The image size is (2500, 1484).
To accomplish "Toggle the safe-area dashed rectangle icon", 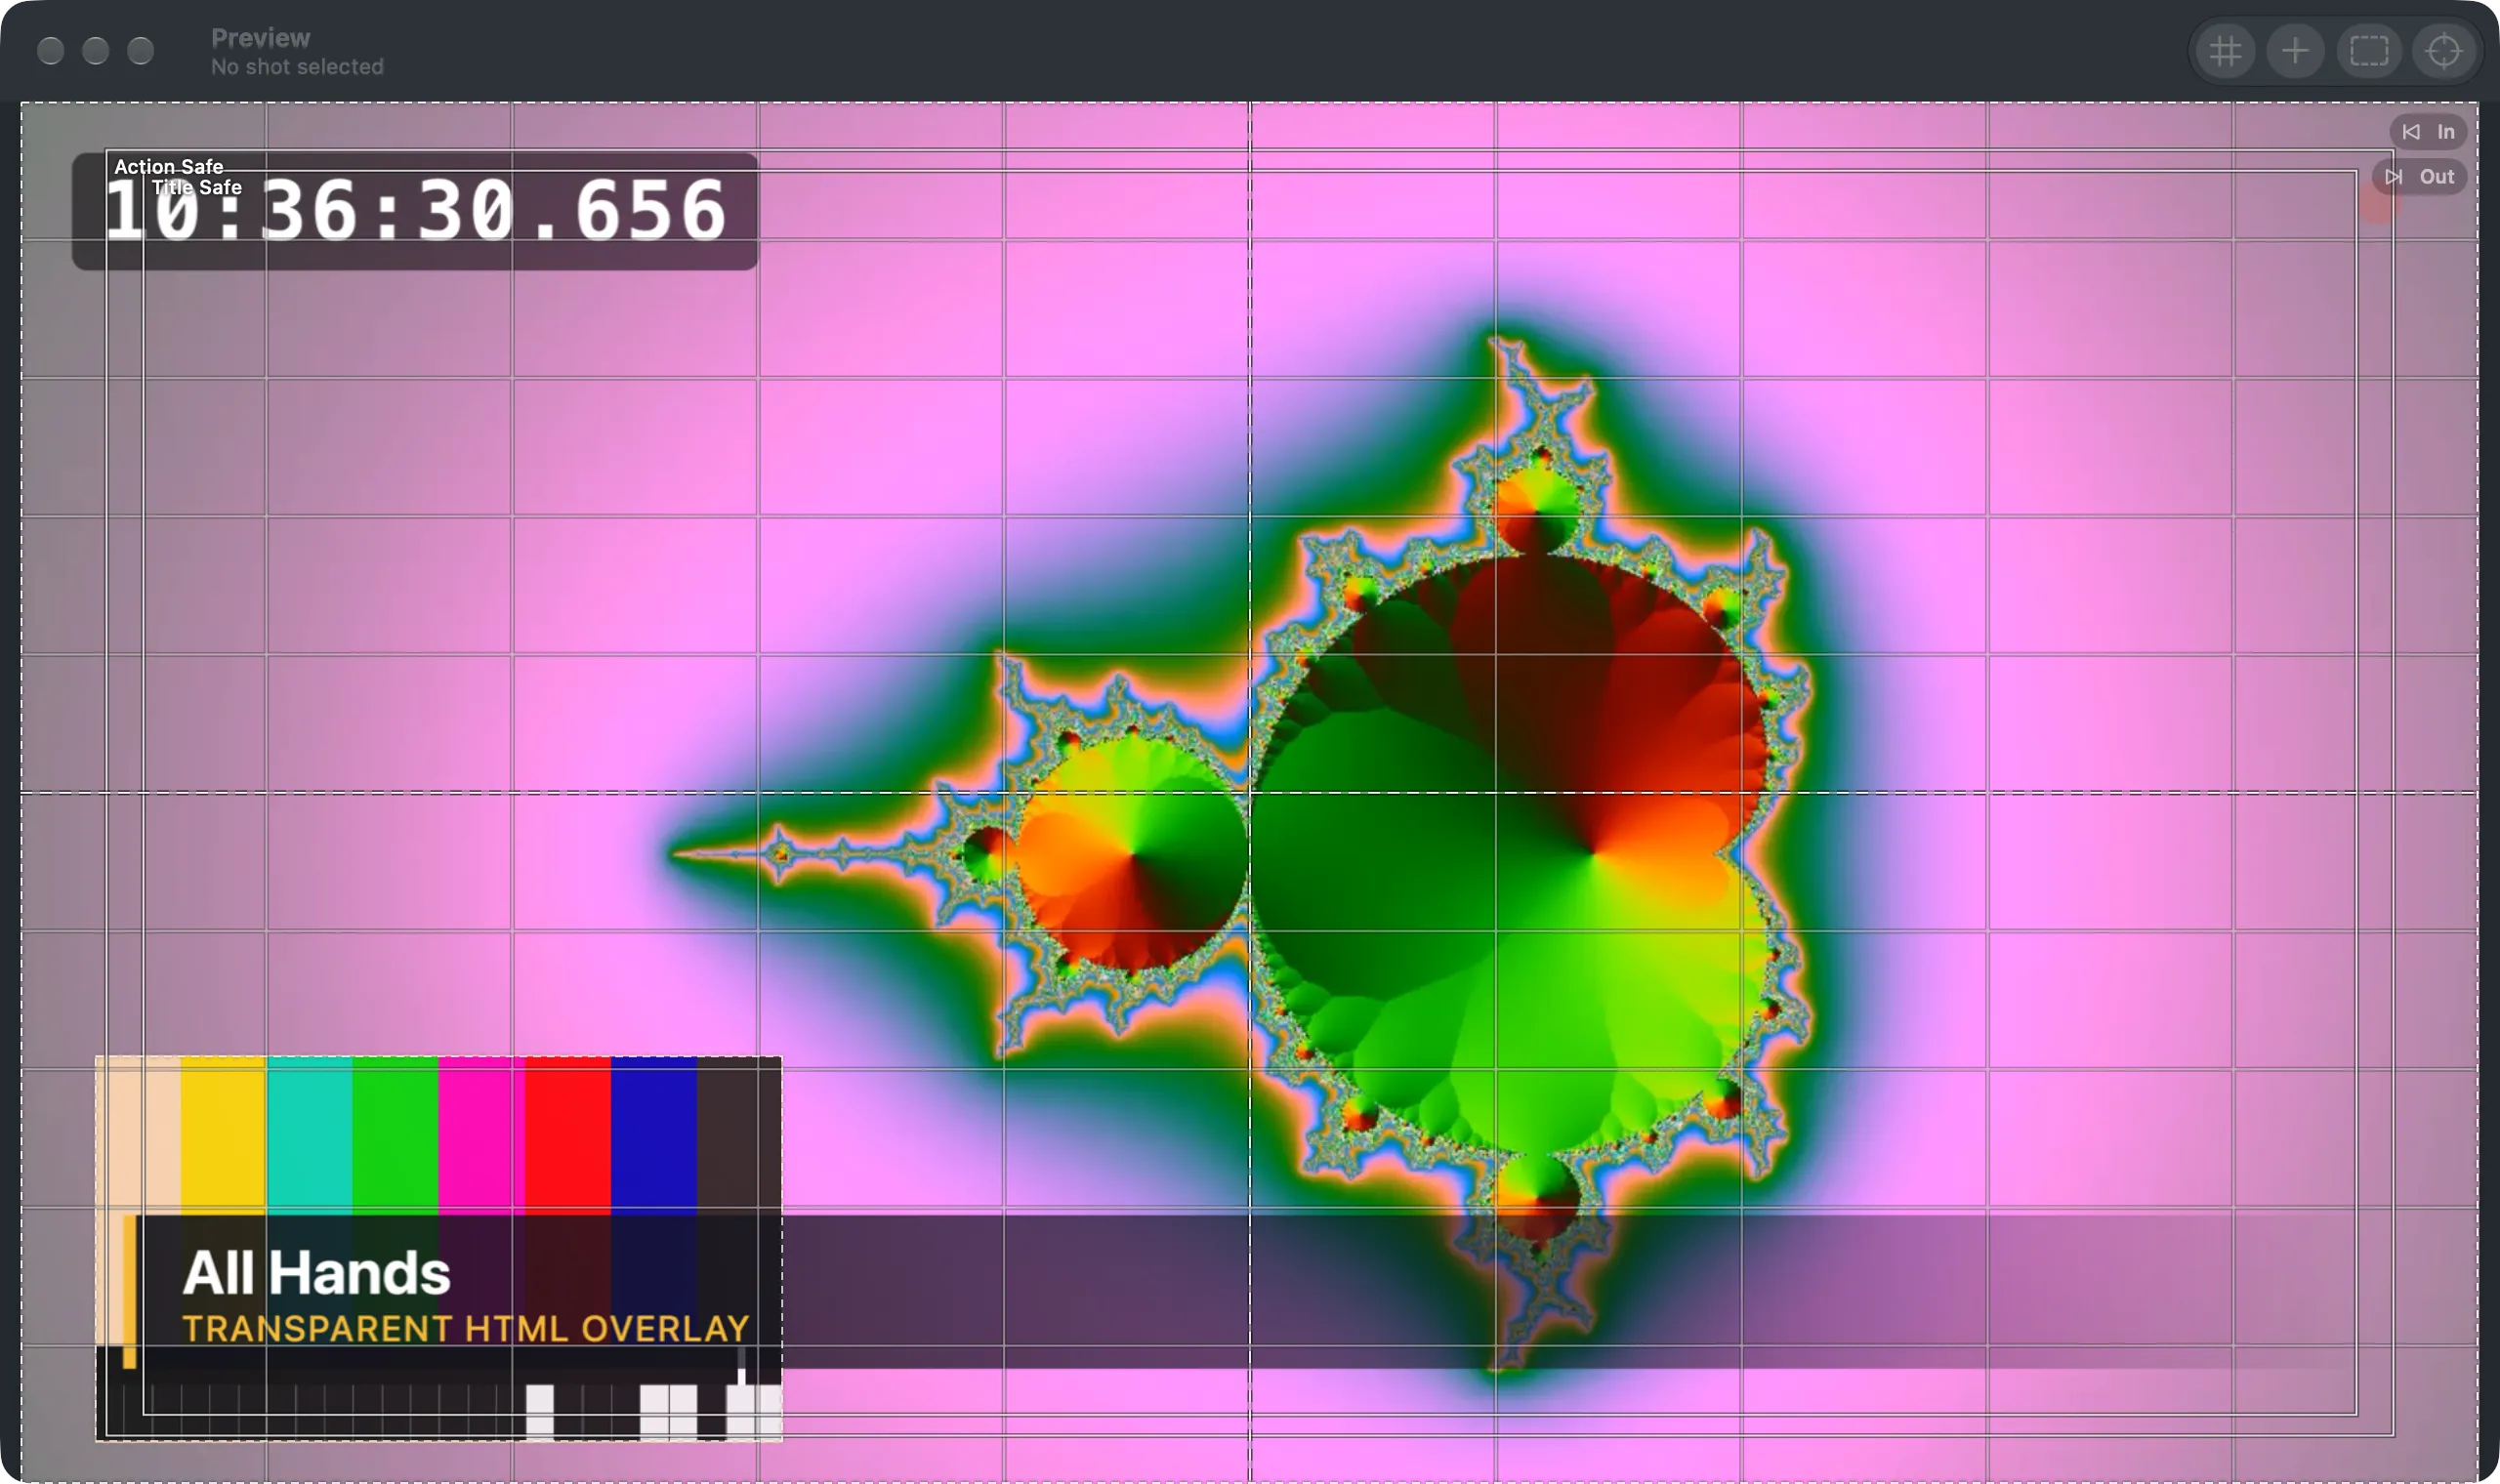I will (x=2369, y=51).
